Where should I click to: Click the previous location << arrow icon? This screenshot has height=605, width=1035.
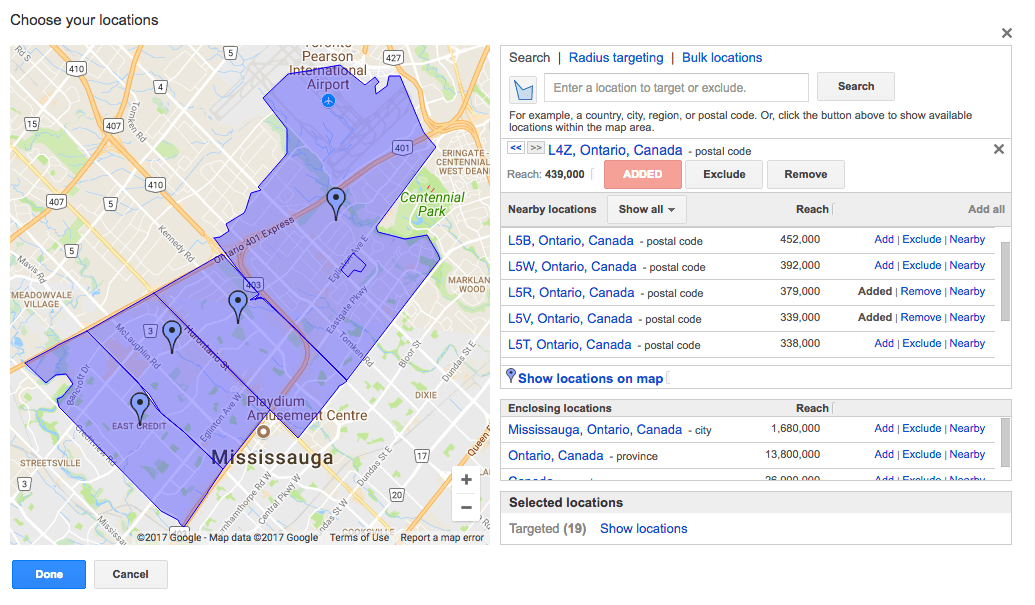click(x=516, y=148)
